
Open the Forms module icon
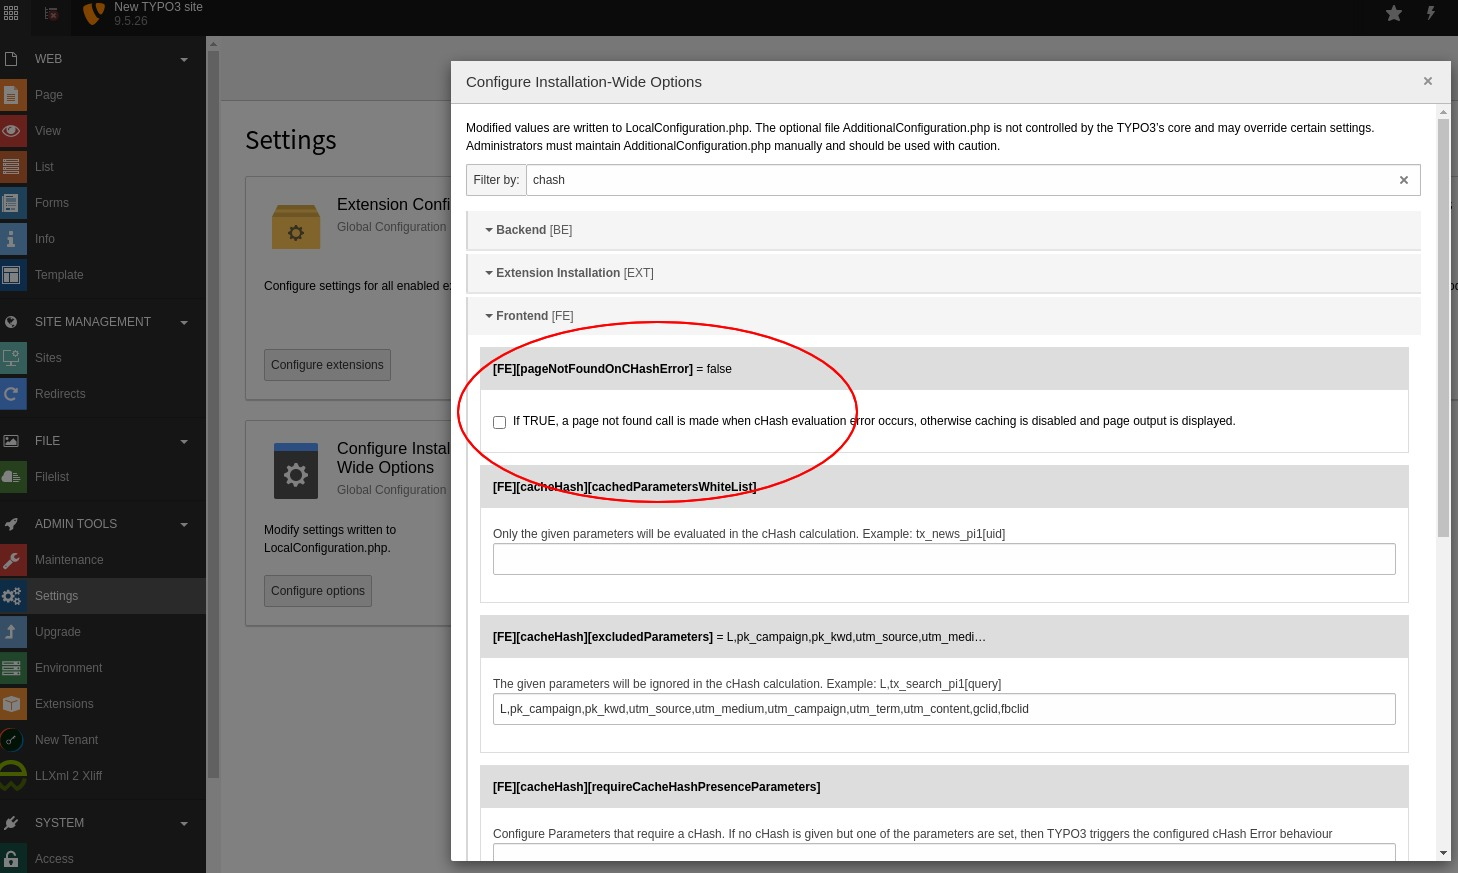pyautogui.click(x=12, y=203)
